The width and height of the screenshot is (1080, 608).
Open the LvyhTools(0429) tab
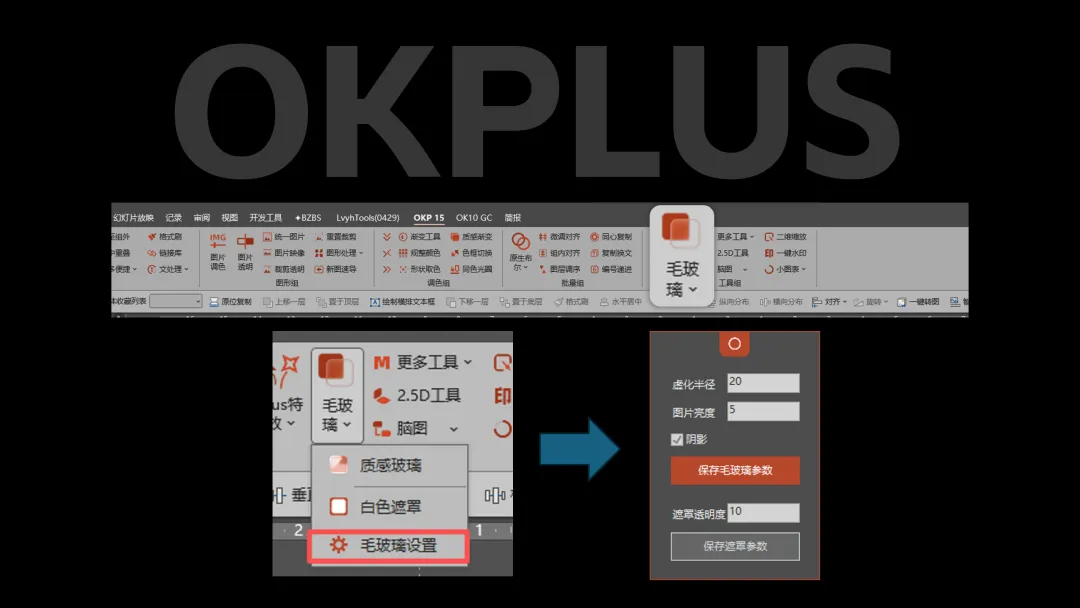tap(368, 218)
